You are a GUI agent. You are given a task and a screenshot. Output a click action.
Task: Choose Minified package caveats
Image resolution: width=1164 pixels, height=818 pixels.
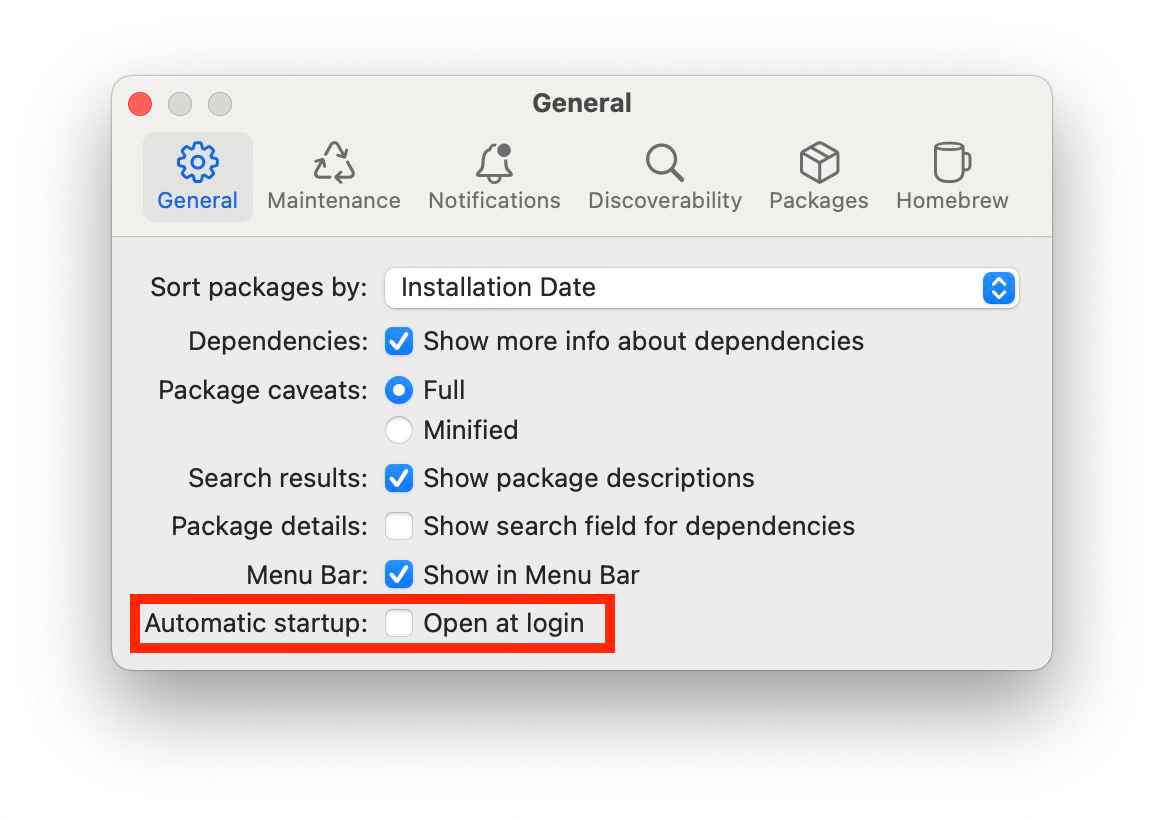[x=399, y=431]
